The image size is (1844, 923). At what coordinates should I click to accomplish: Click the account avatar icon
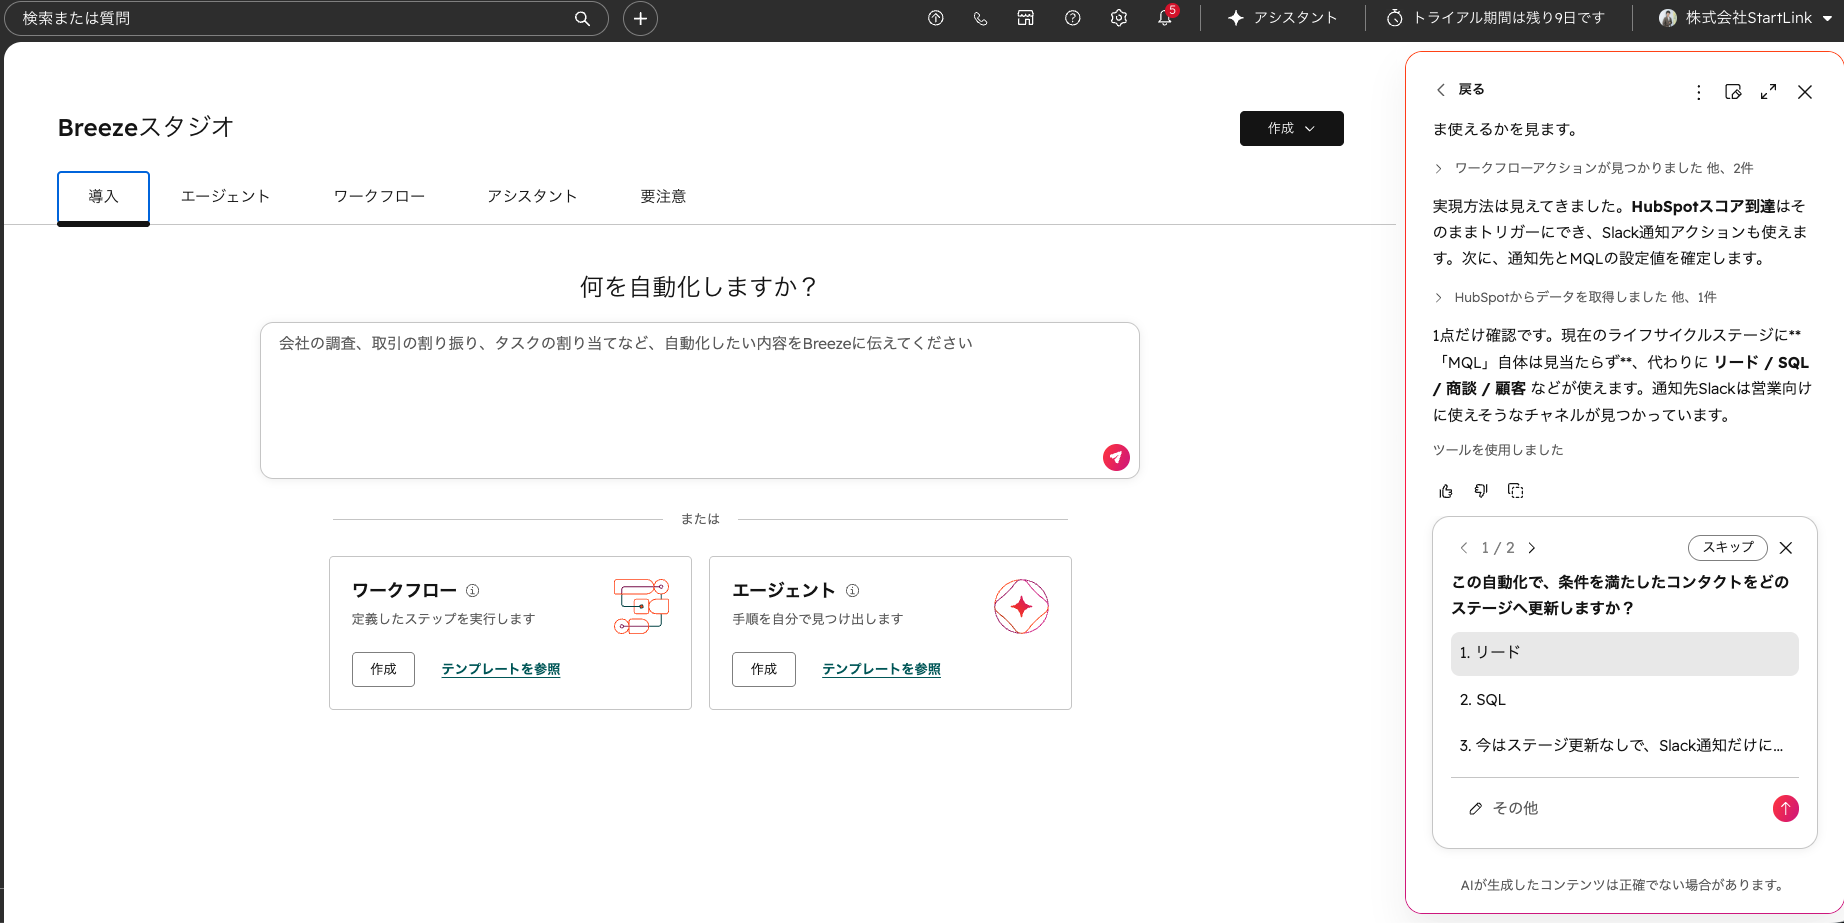1667,18
